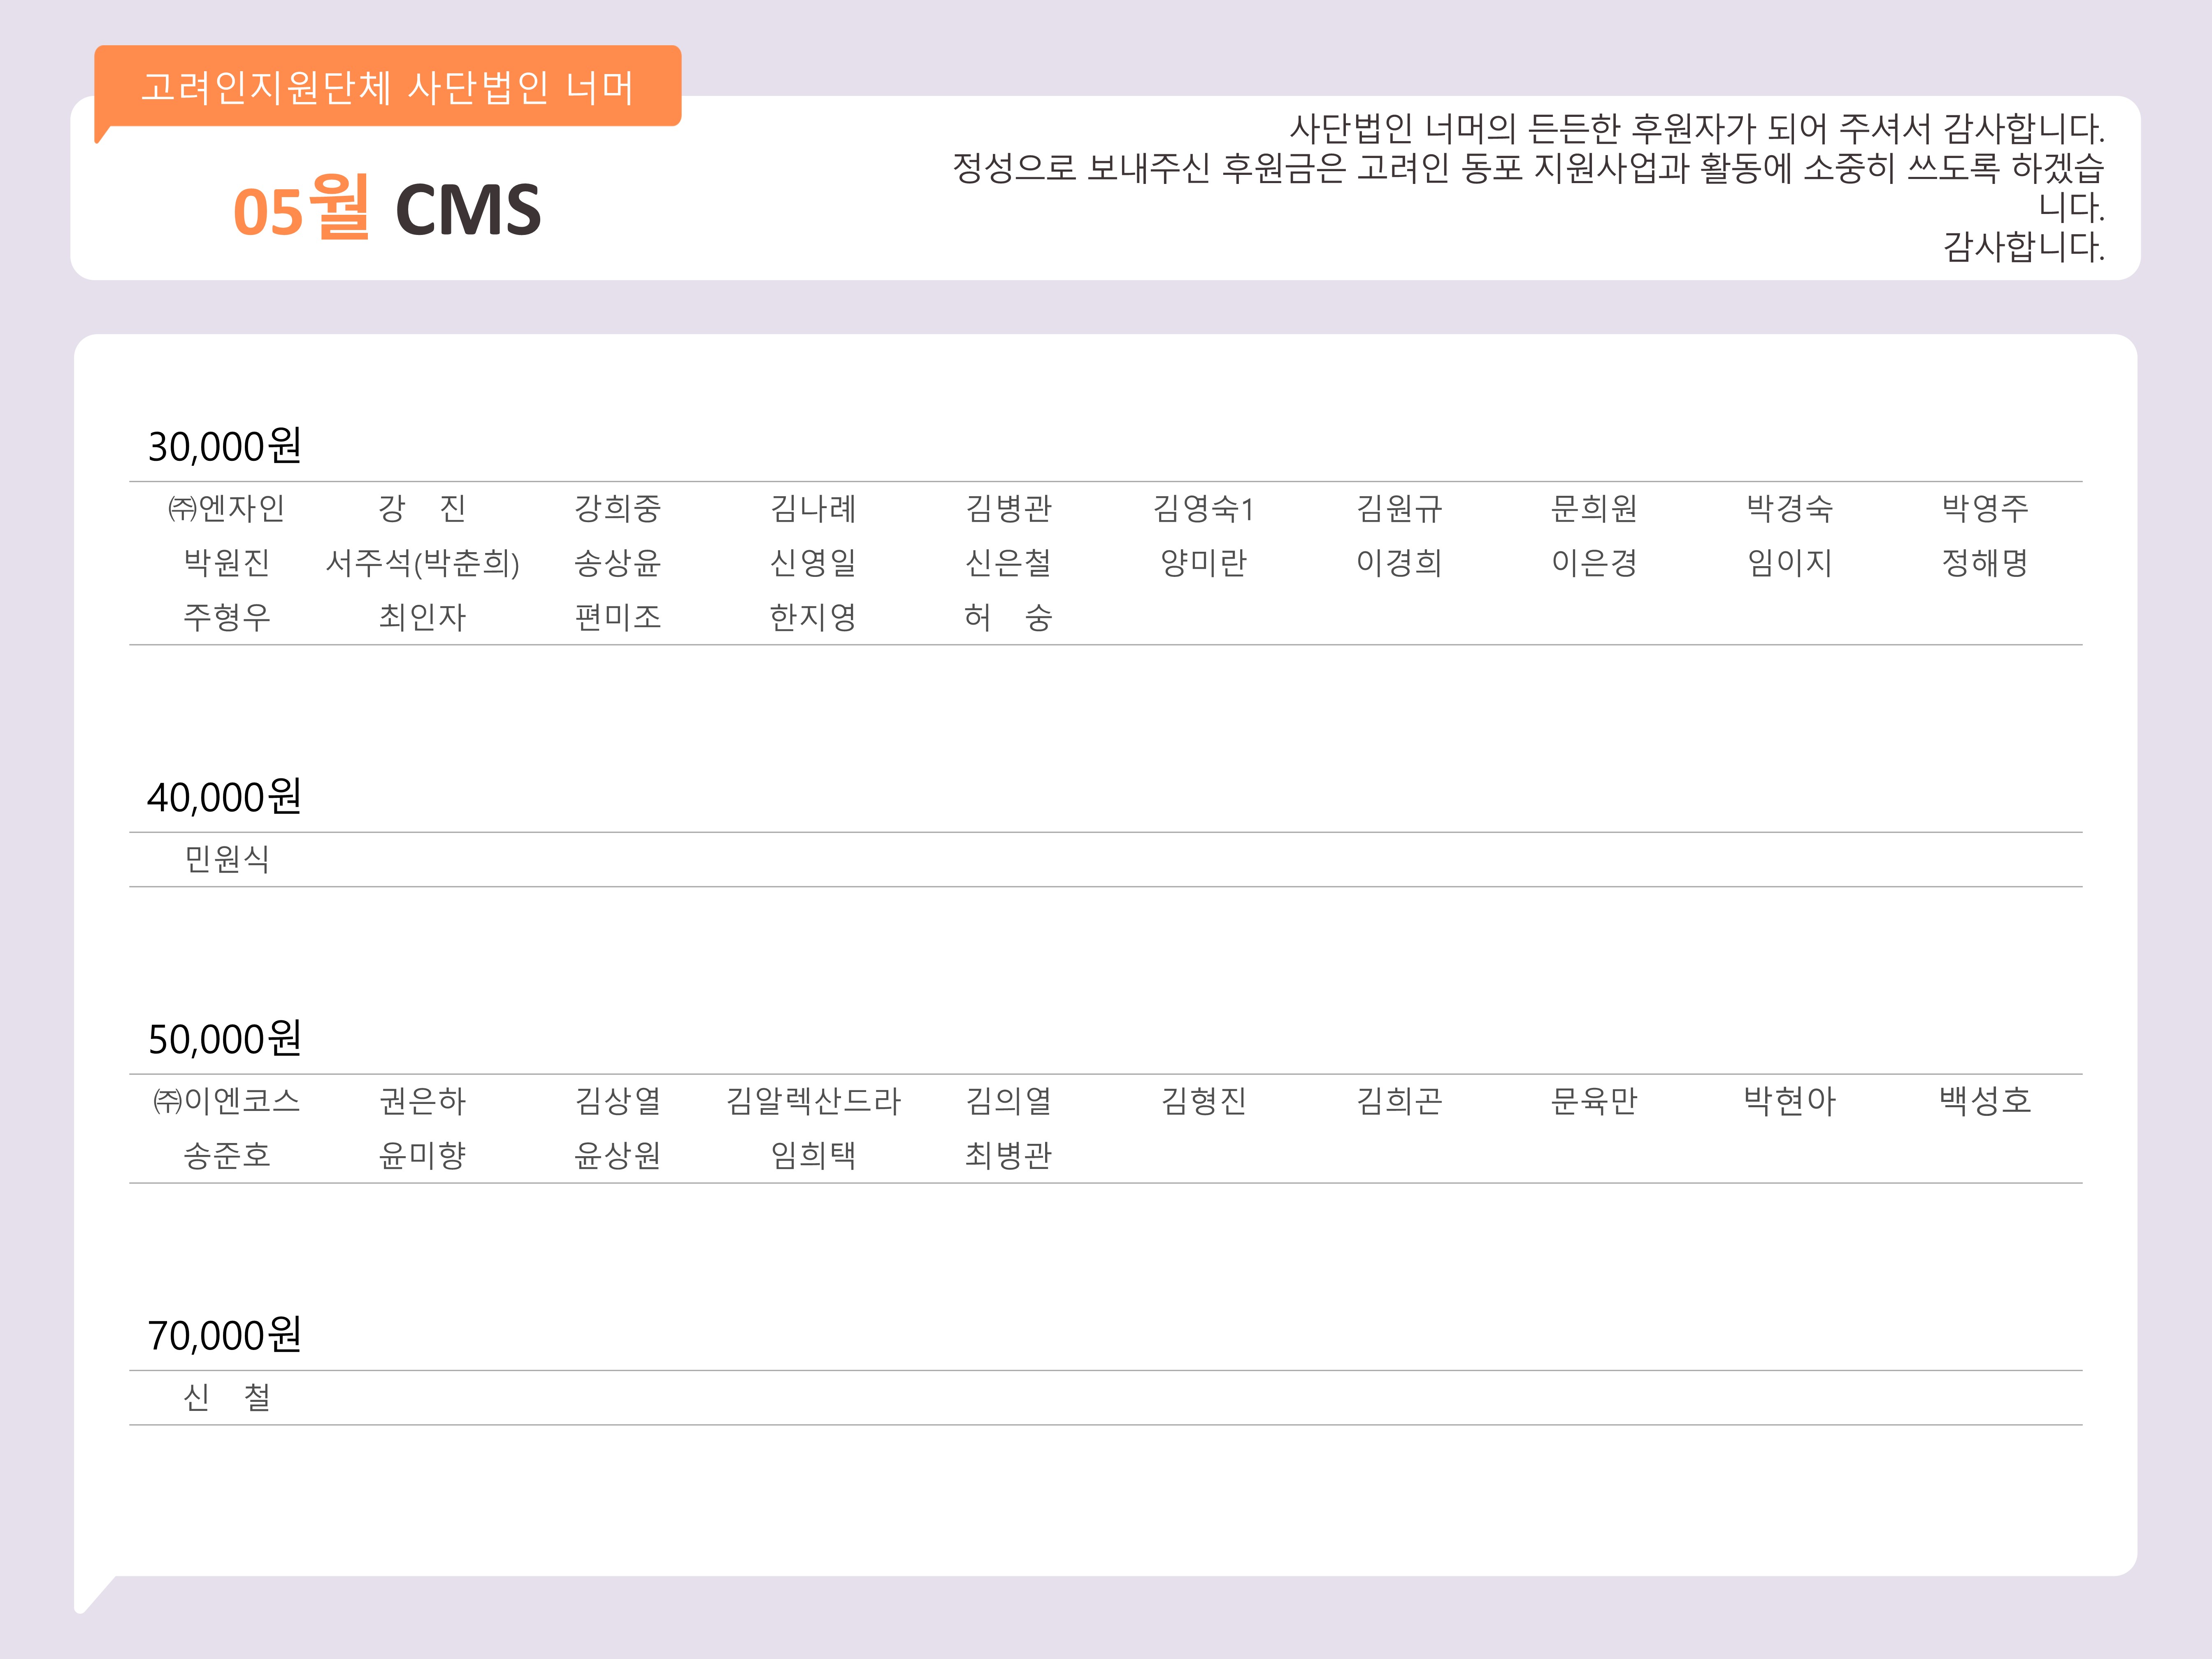Select donor name '편미조'

[x=618, y=617]
